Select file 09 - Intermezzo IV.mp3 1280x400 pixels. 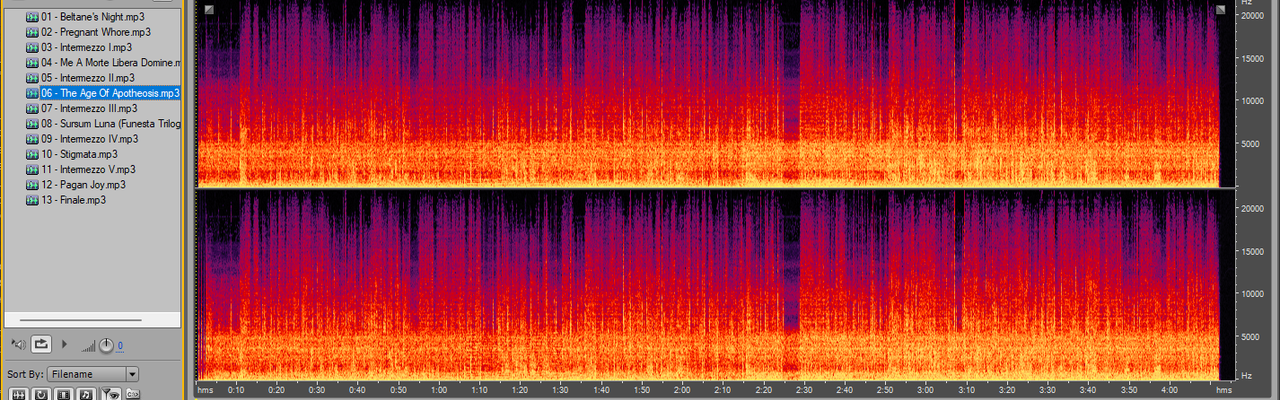click(89, 139)
